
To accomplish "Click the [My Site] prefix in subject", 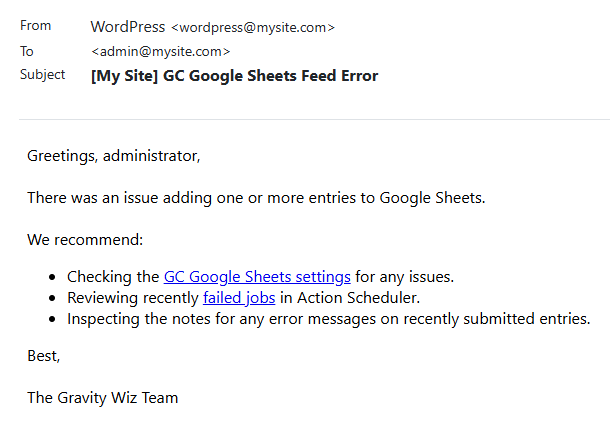I will point(124,76).
